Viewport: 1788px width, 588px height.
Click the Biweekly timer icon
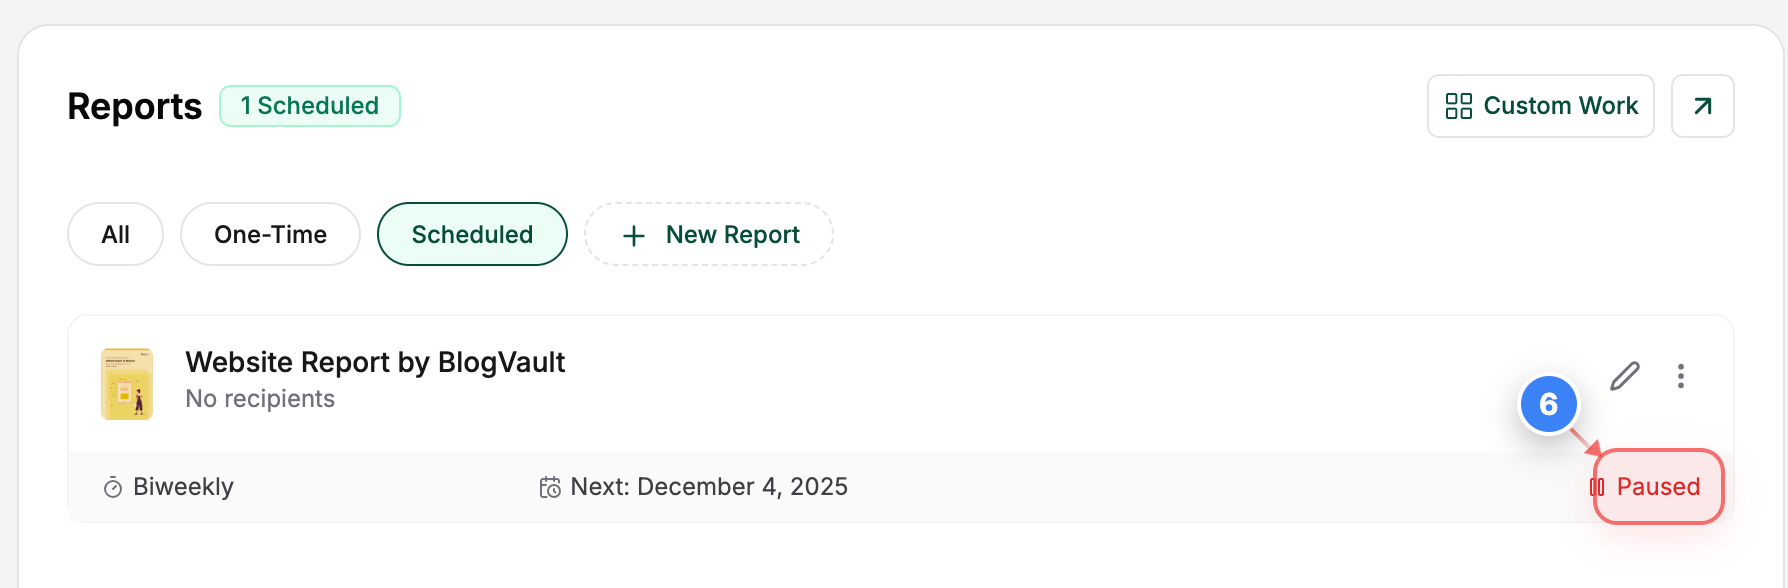[111, 487]
